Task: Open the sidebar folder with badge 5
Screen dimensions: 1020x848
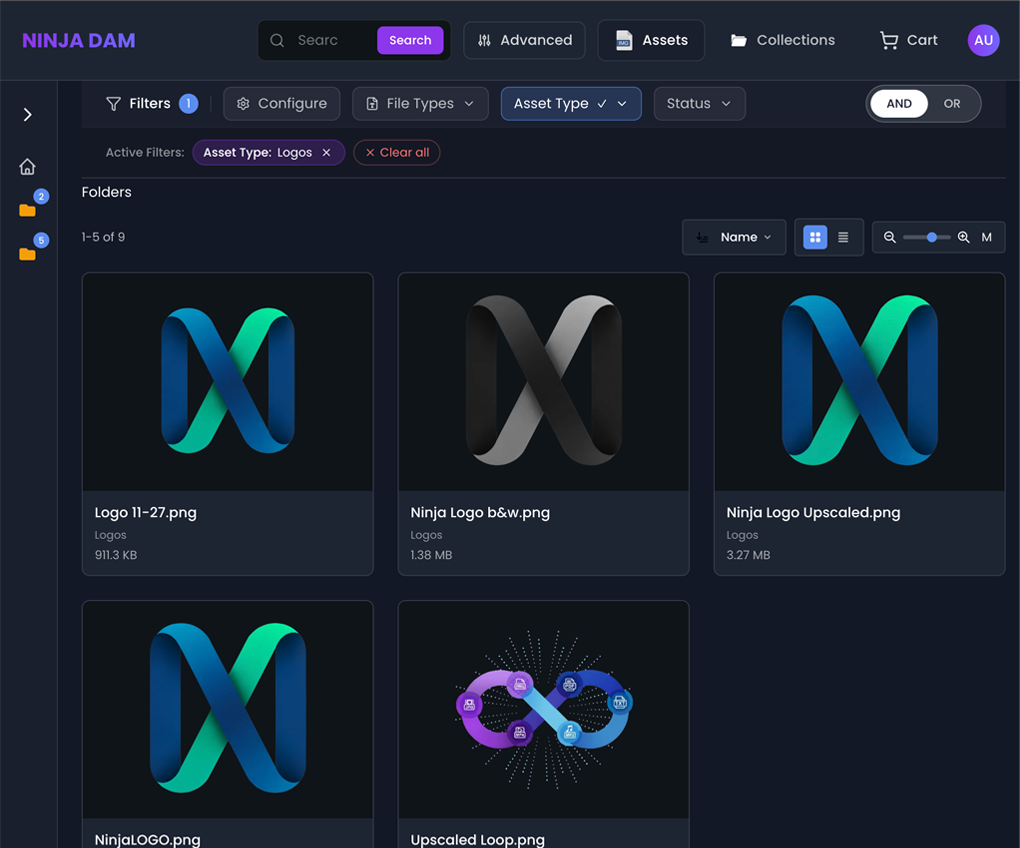Action: point(26,253)
